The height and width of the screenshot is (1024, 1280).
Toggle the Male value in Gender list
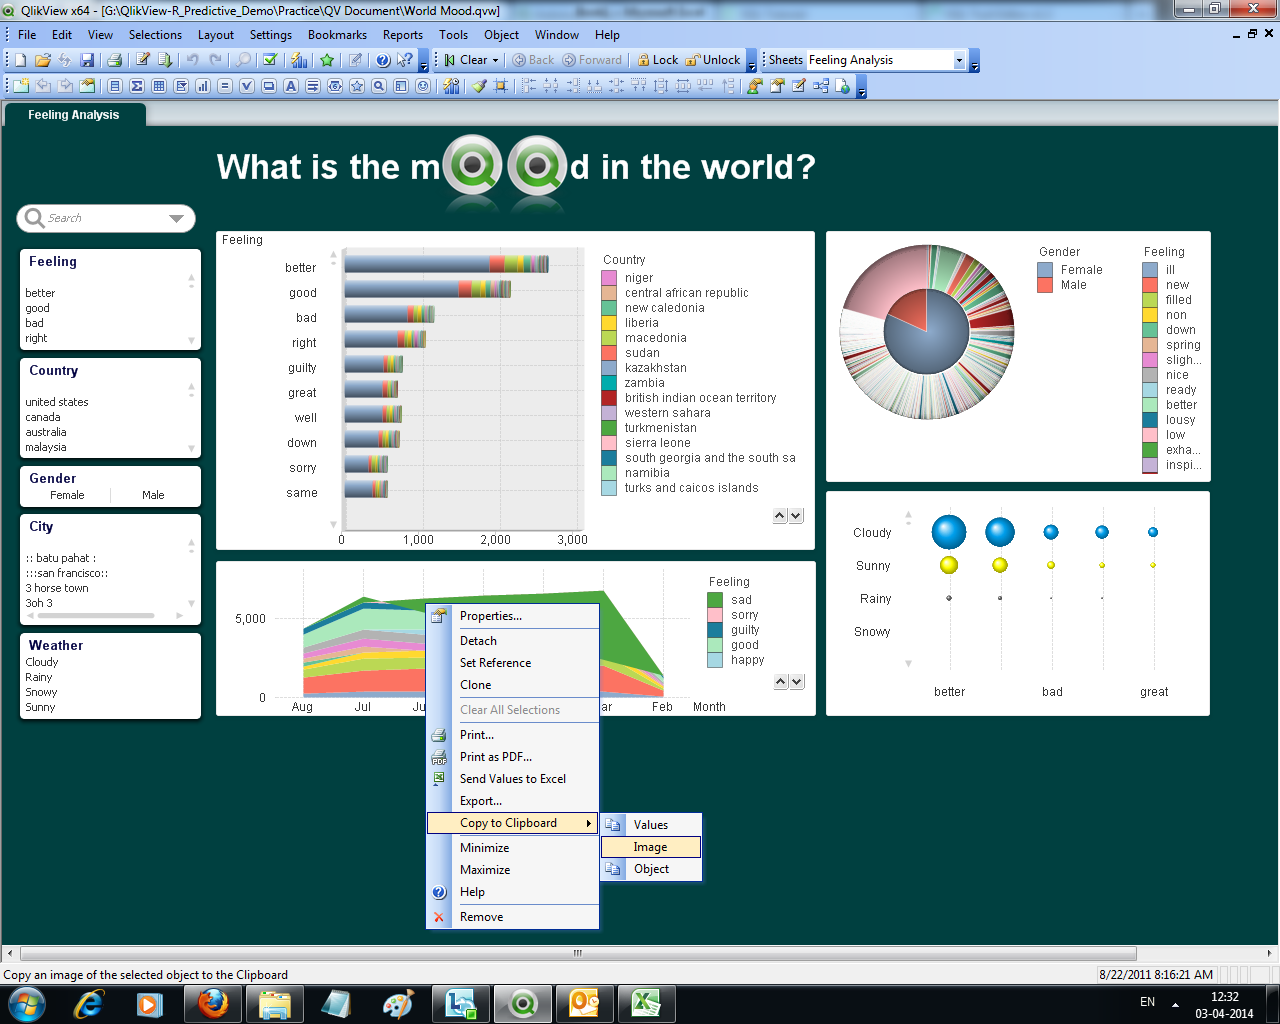153,495
